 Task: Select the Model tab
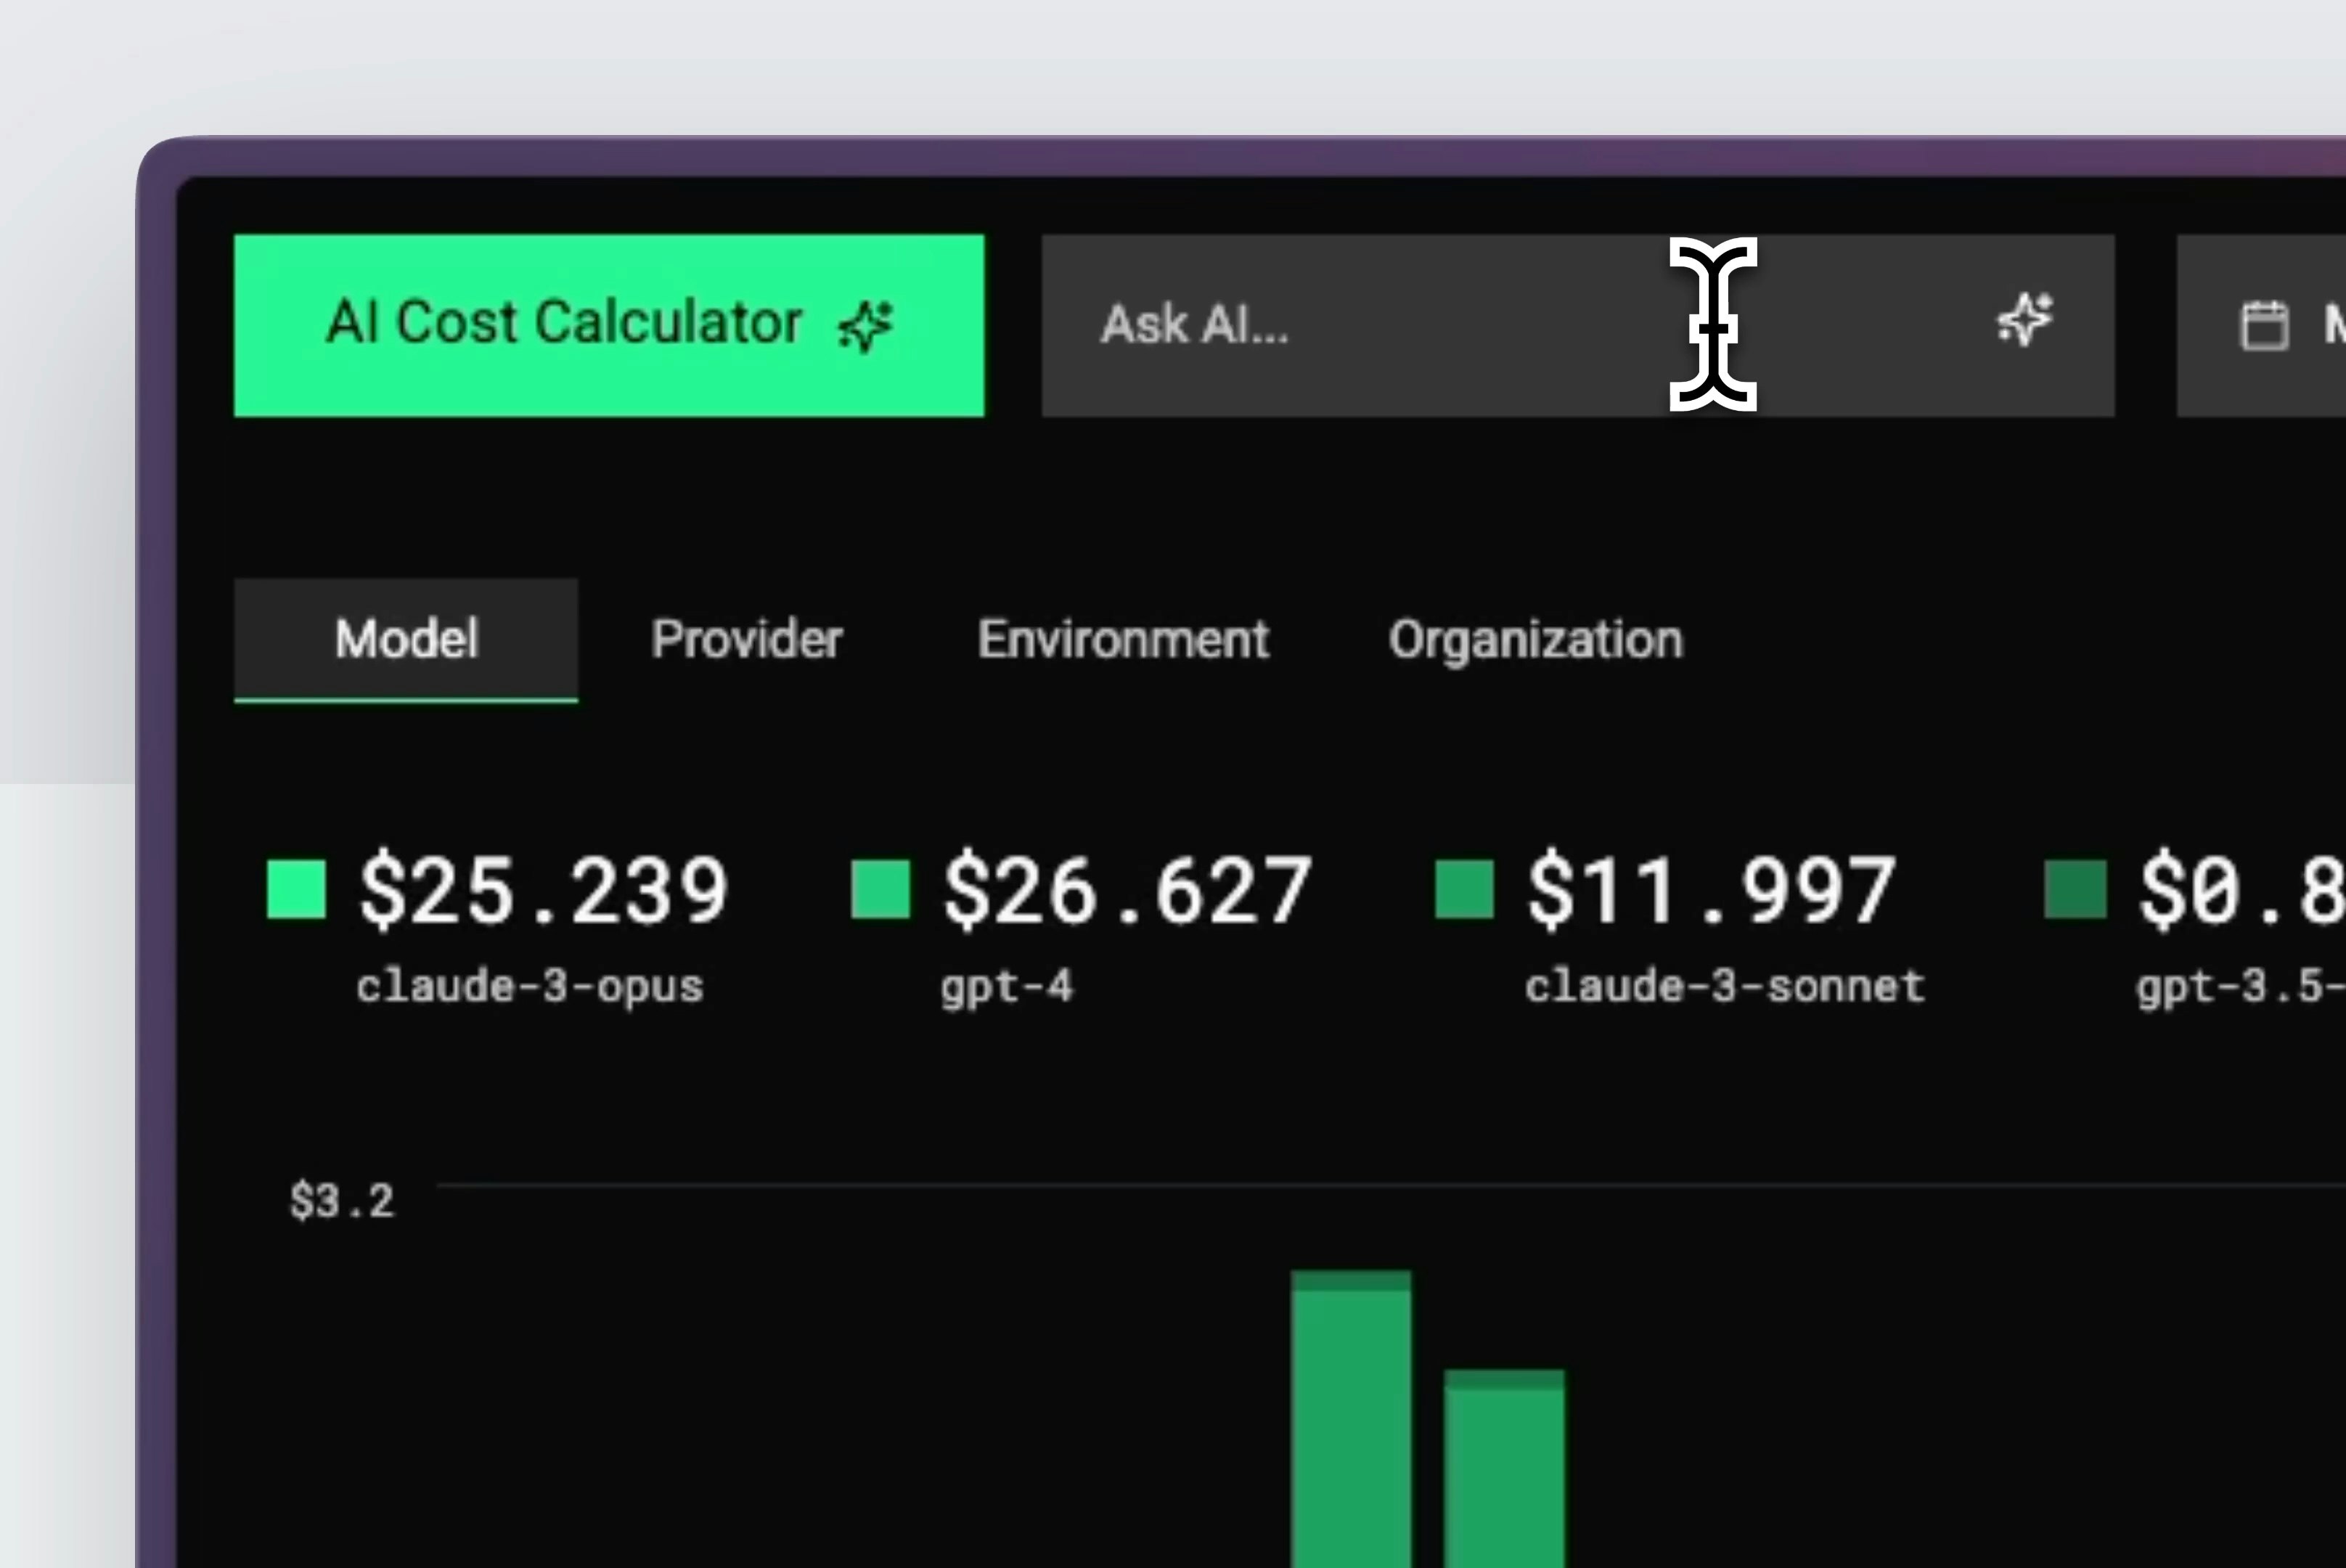(406, 639)
